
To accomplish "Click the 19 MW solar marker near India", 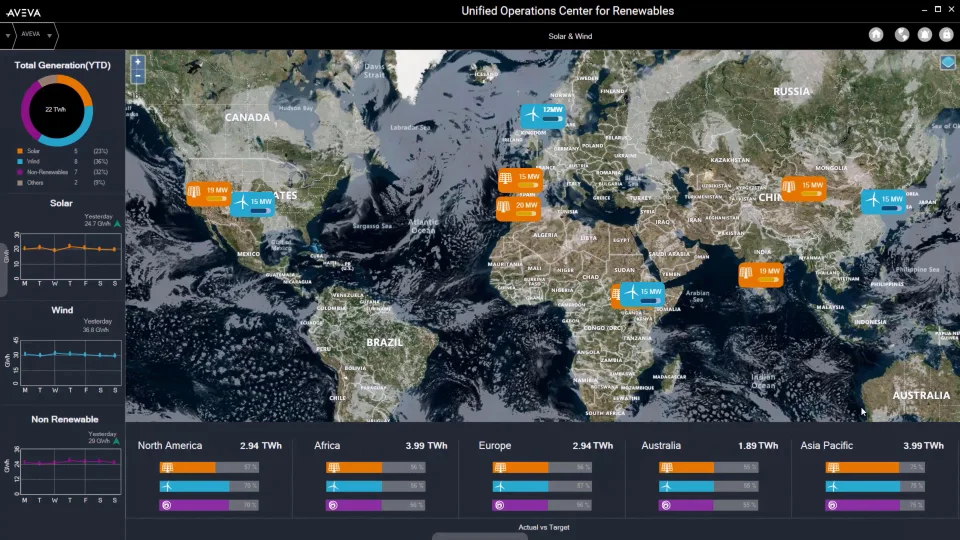I will click(760, 275).
